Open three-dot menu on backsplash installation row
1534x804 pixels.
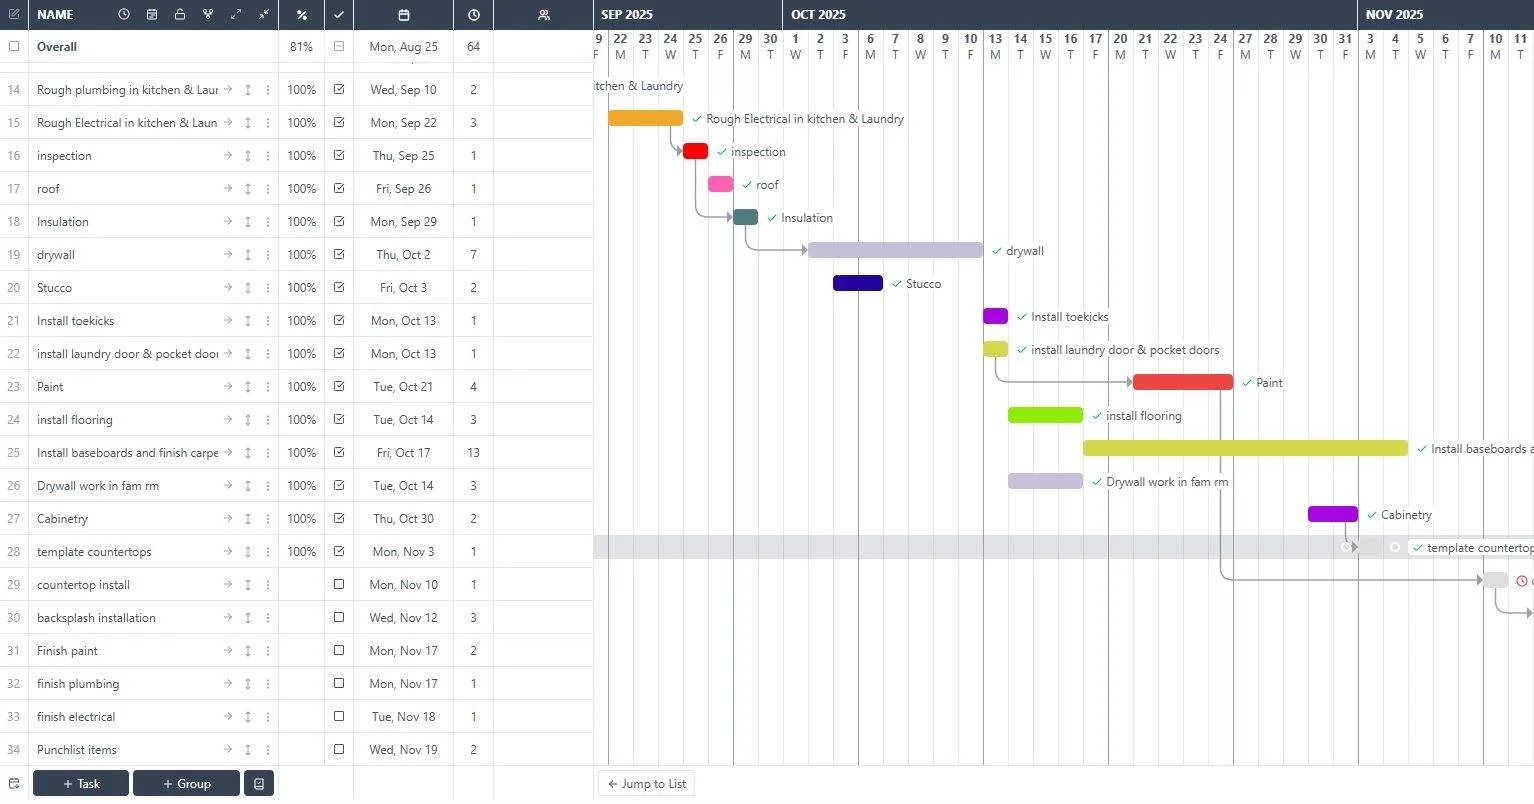click(x=268, y=617)
